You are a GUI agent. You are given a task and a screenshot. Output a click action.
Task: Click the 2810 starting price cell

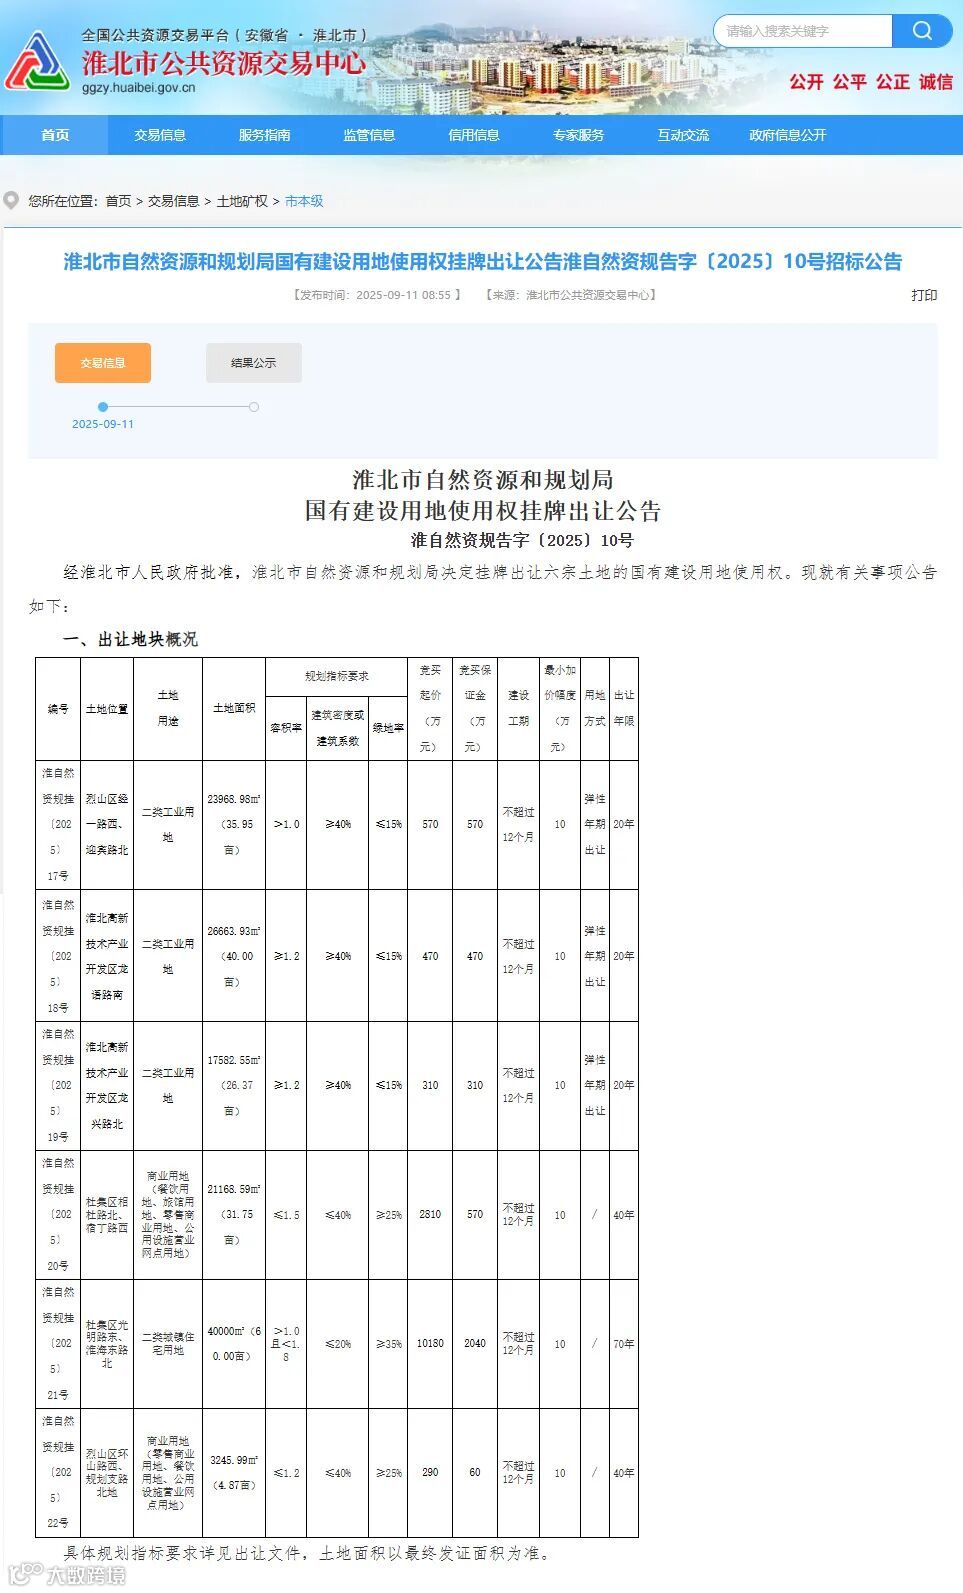[x=430, y=1215]
